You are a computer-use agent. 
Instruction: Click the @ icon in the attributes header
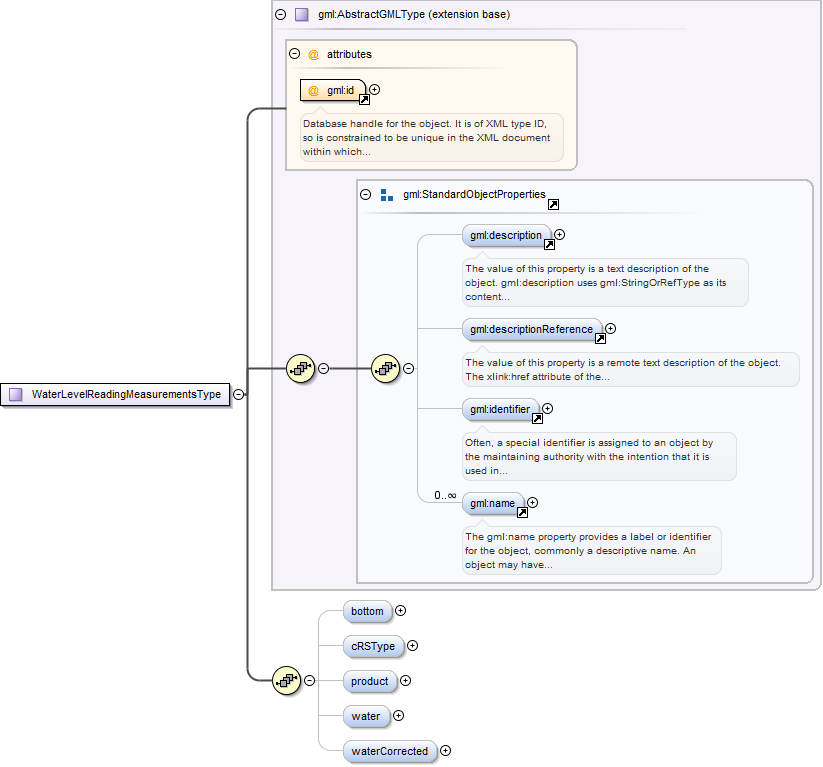click(x=311, y=54)
